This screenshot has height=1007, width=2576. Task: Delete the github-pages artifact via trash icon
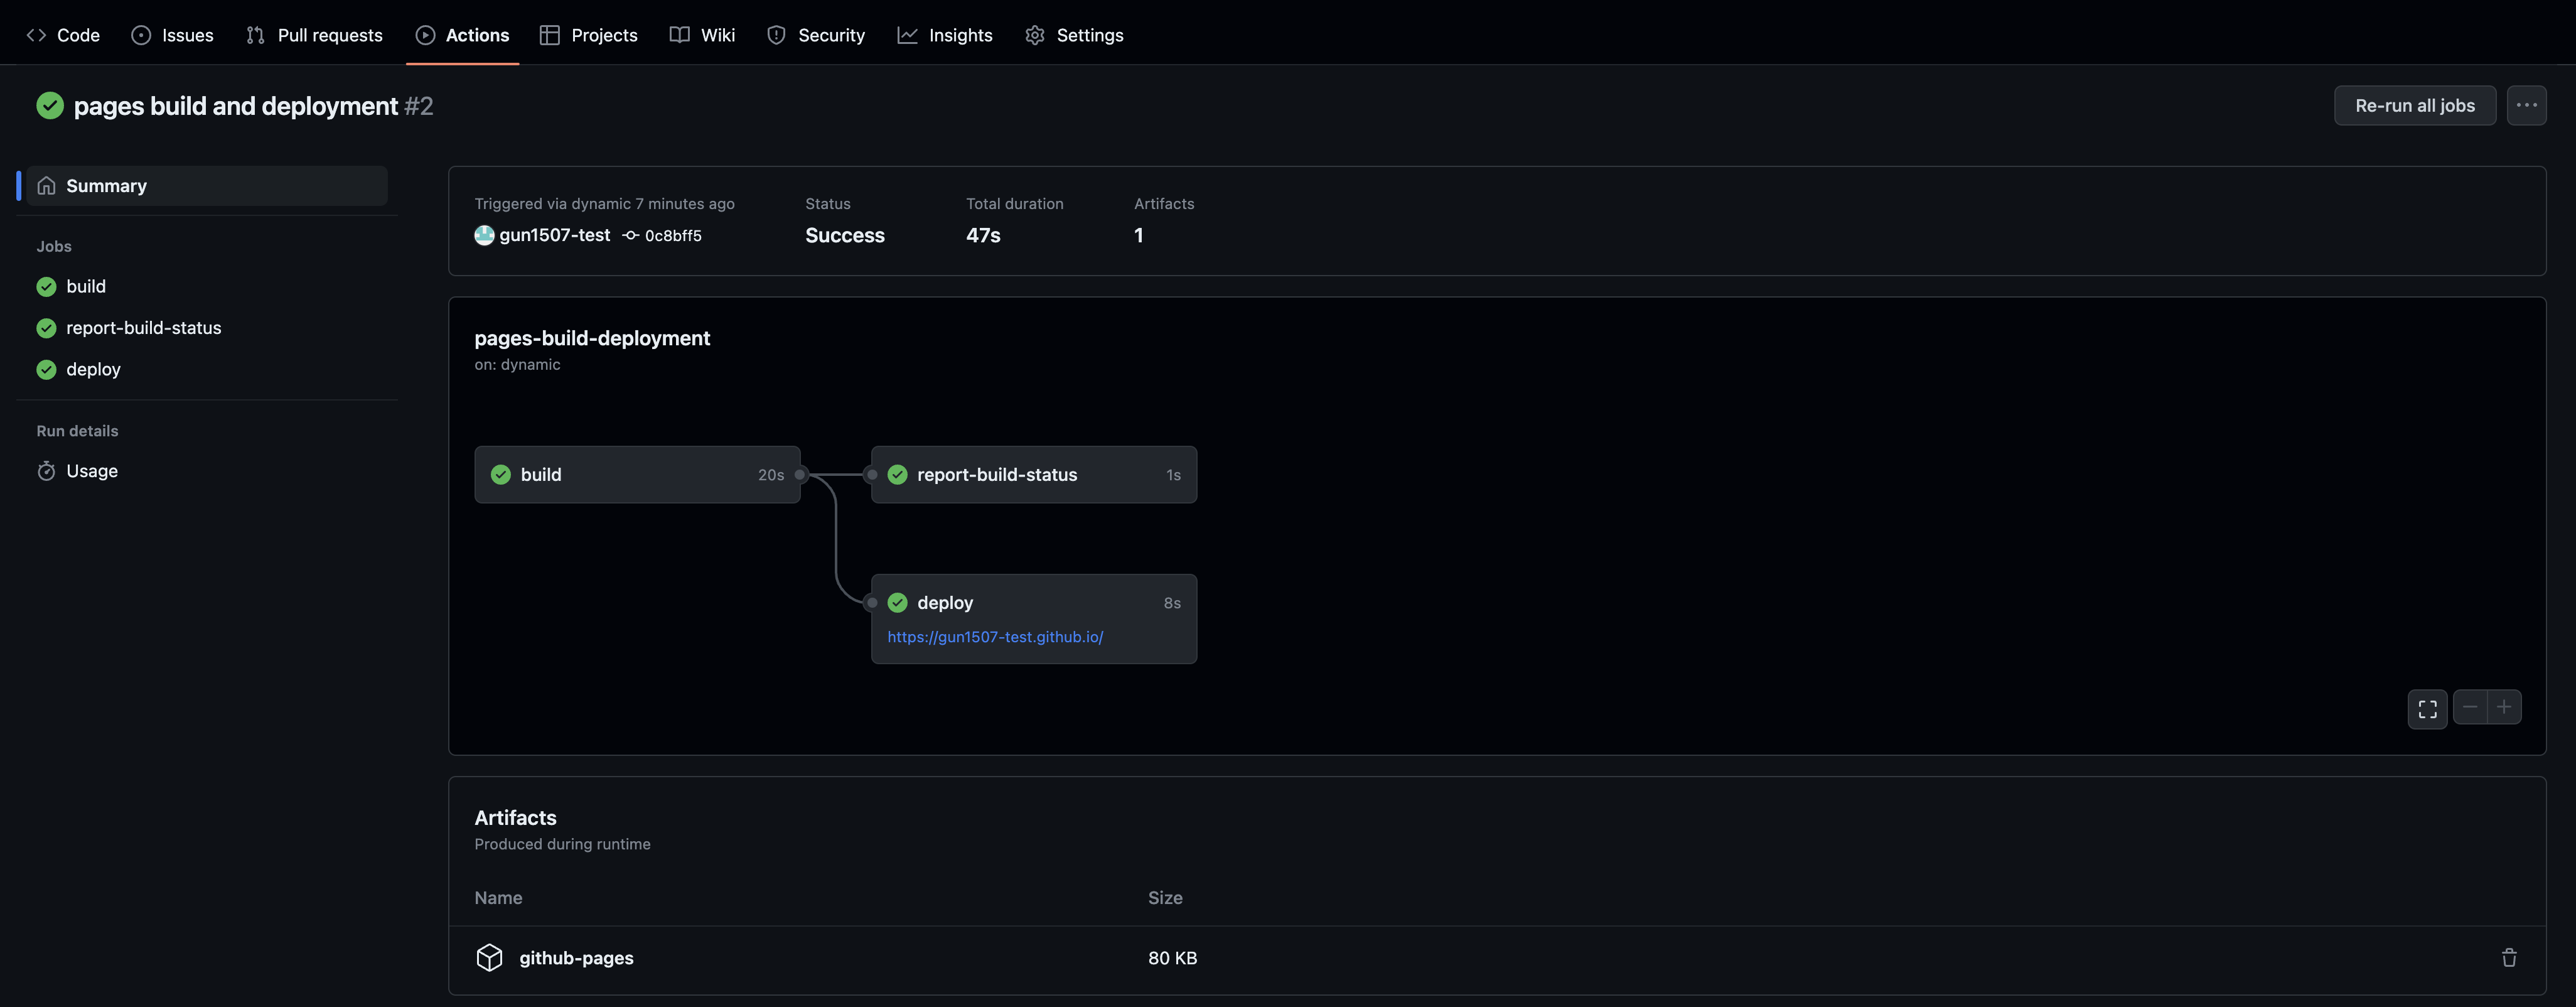[x=2508, y=957]
